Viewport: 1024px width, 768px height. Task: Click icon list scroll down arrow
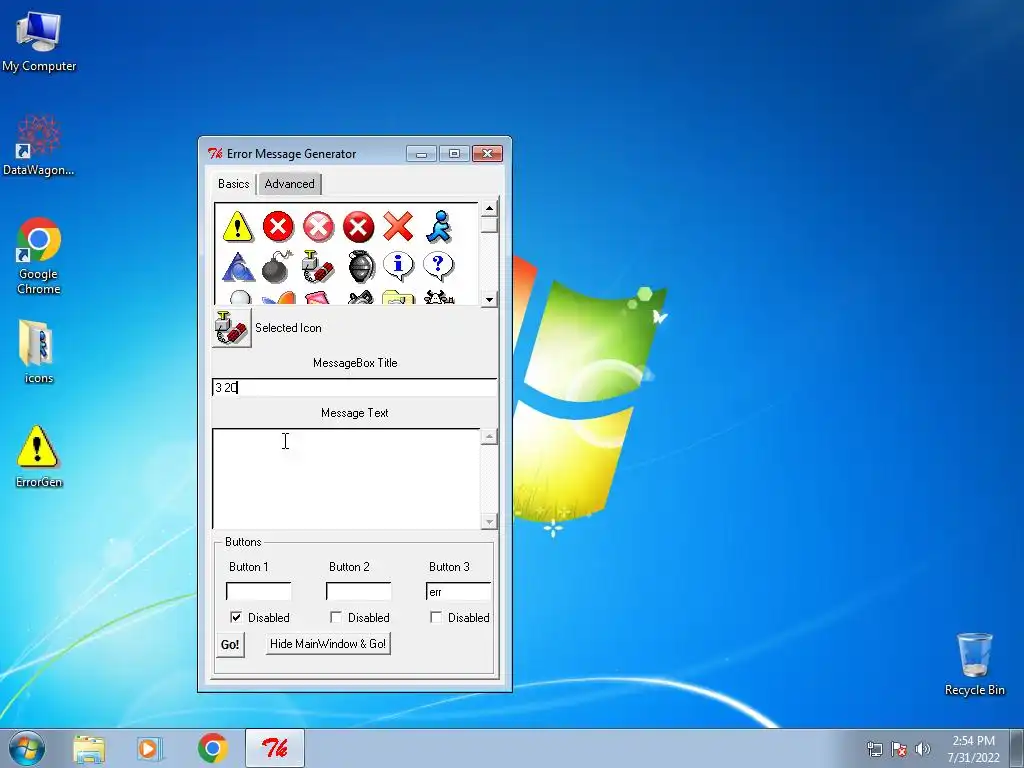tap(489, 300)
